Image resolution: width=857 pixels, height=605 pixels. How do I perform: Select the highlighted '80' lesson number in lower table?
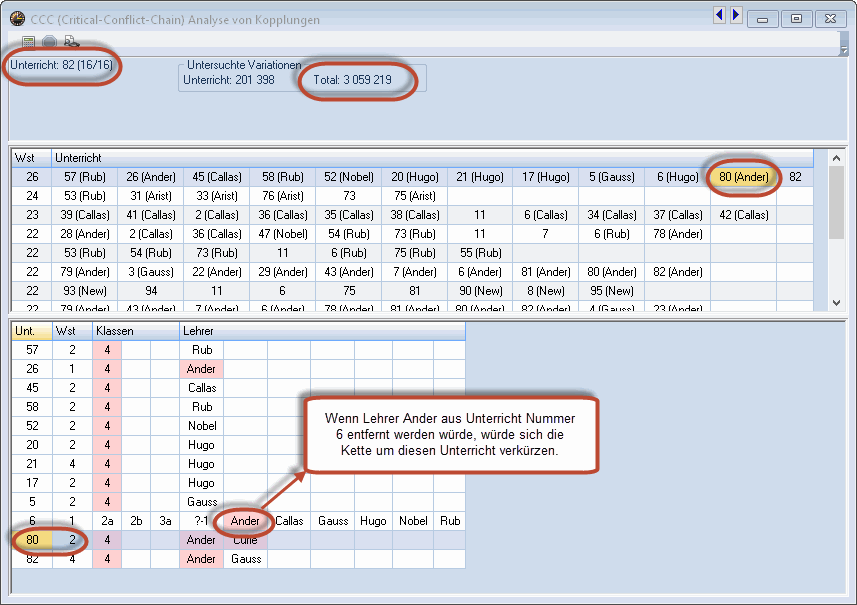point(32,540)
